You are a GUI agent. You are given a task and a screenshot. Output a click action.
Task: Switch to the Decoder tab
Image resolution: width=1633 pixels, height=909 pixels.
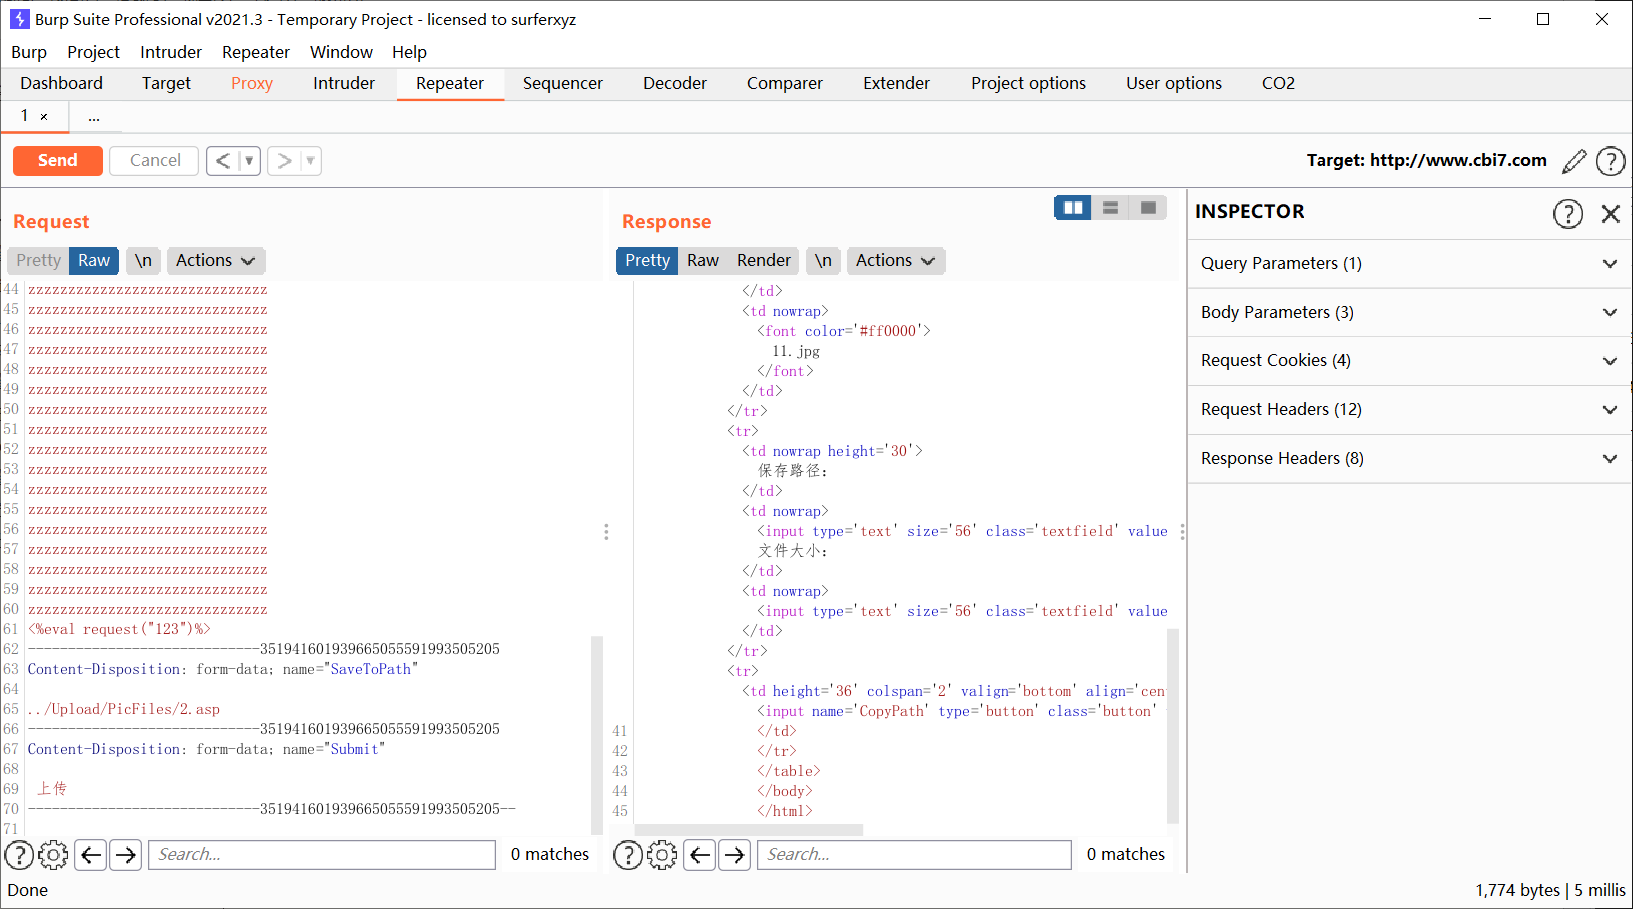tap(675, 84)
